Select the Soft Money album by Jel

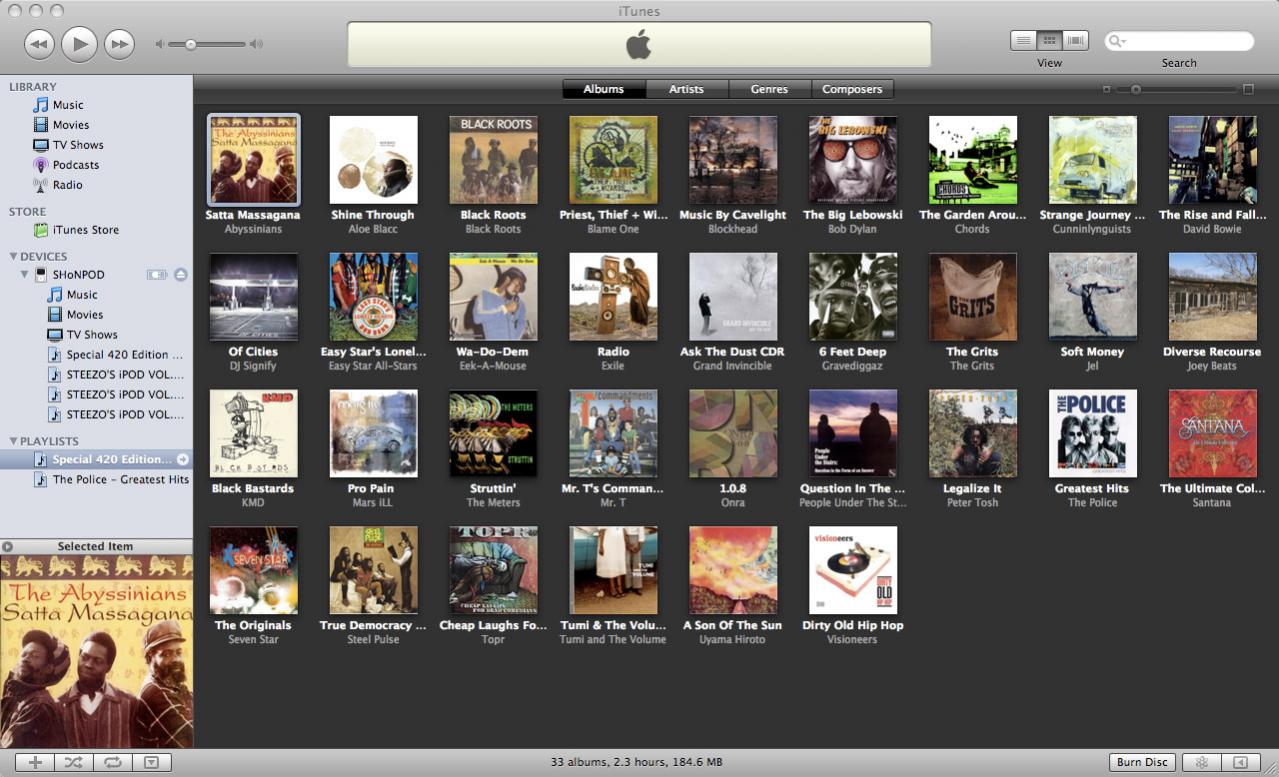click(1093, 297)
